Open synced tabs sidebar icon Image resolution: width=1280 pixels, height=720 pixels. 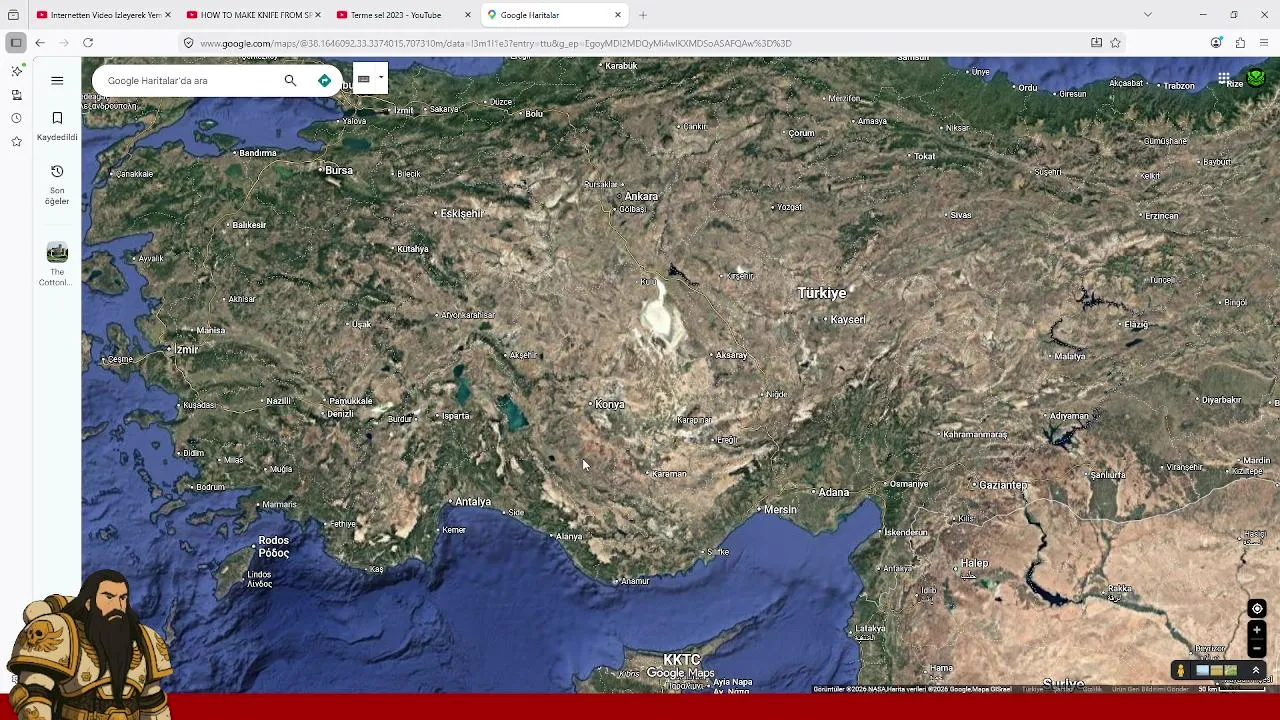pos(16,95)
